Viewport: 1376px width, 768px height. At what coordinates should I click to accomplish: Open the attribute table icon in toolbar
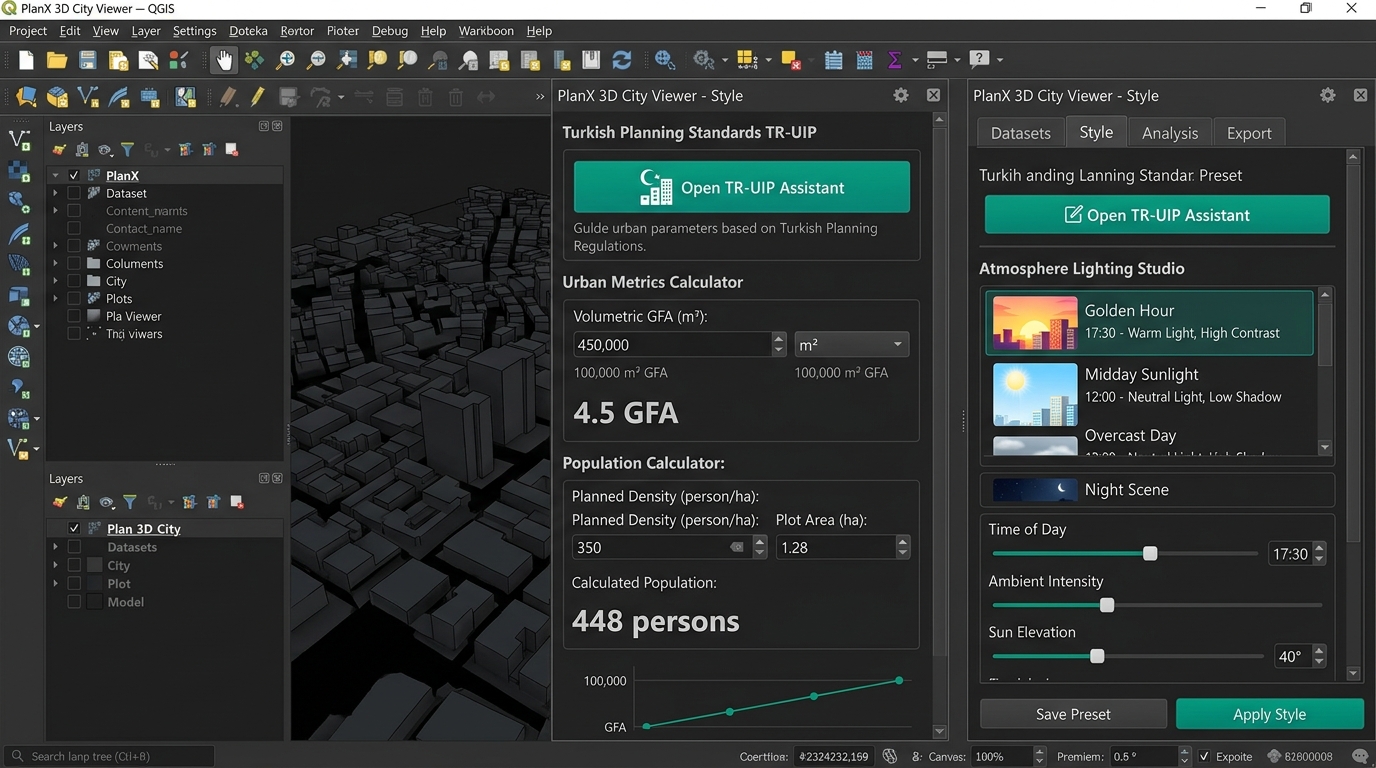tap(833, 60)
